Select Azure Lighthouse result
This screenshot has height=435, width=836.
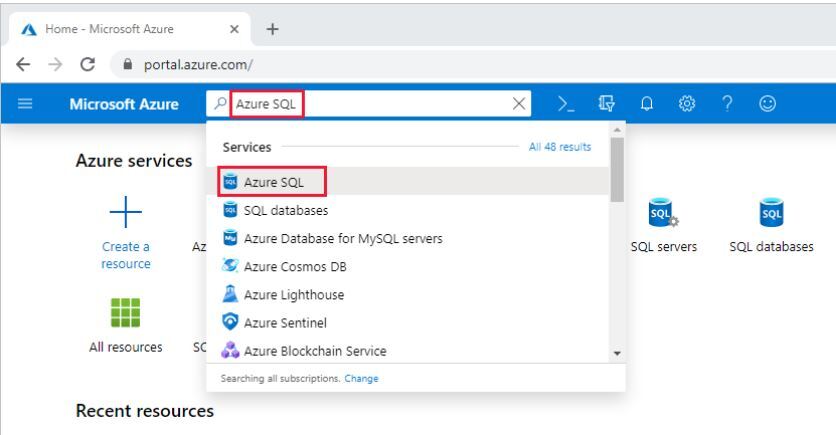click(x=408, y=294)
